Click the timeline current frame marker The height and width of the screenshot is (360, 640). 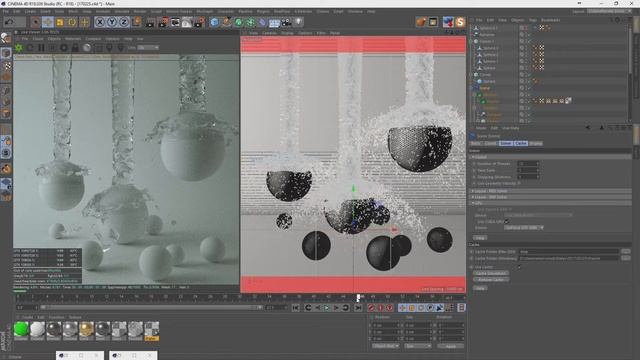358,298
